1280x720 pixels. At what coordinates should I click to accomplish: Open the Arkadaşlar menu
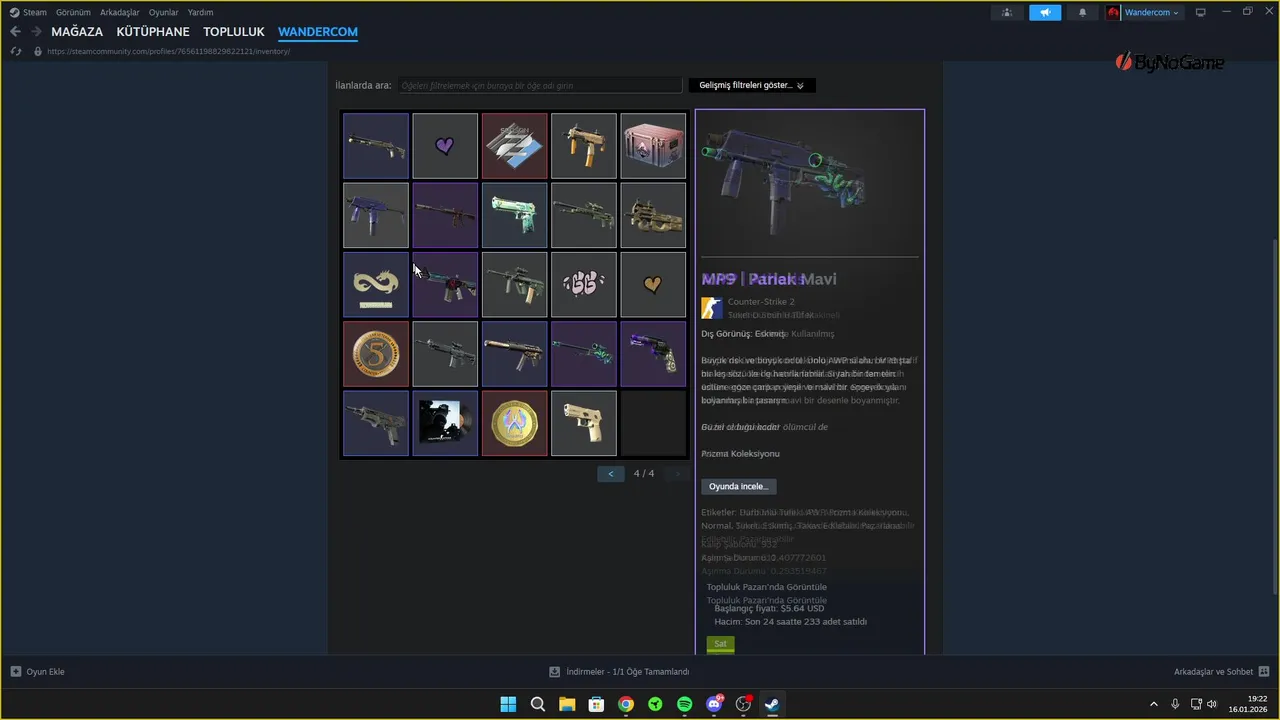119,13
